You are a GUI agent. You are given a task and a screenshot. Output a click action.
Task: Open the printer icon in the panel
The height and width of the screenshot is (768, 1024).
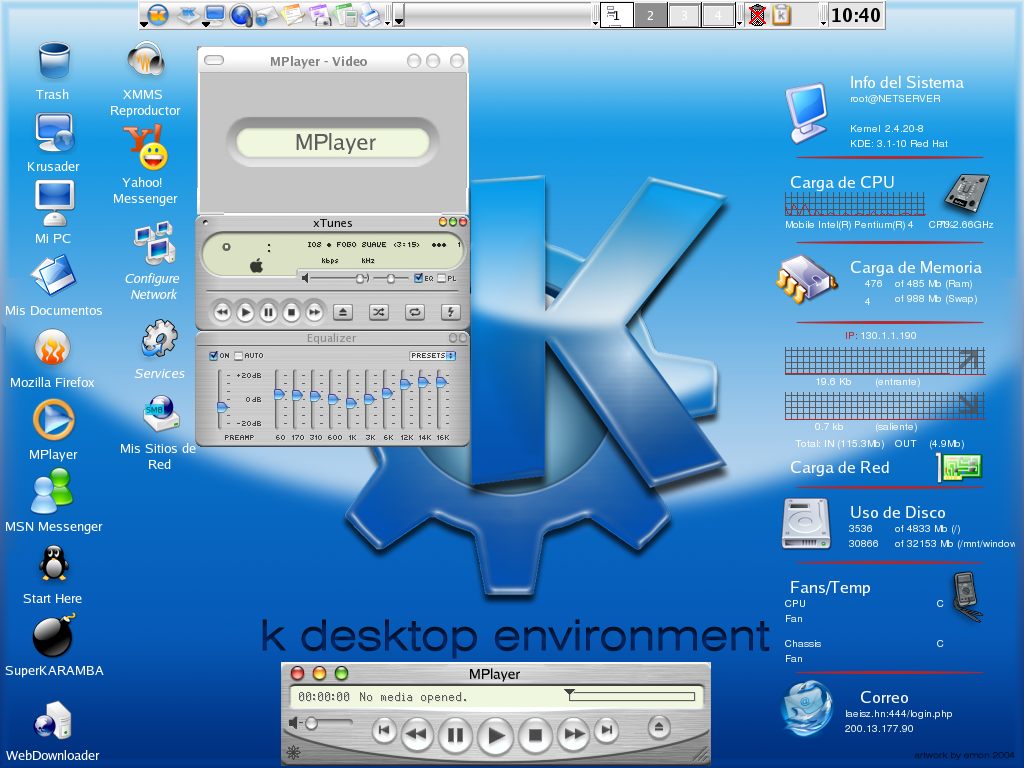(372, 14)
